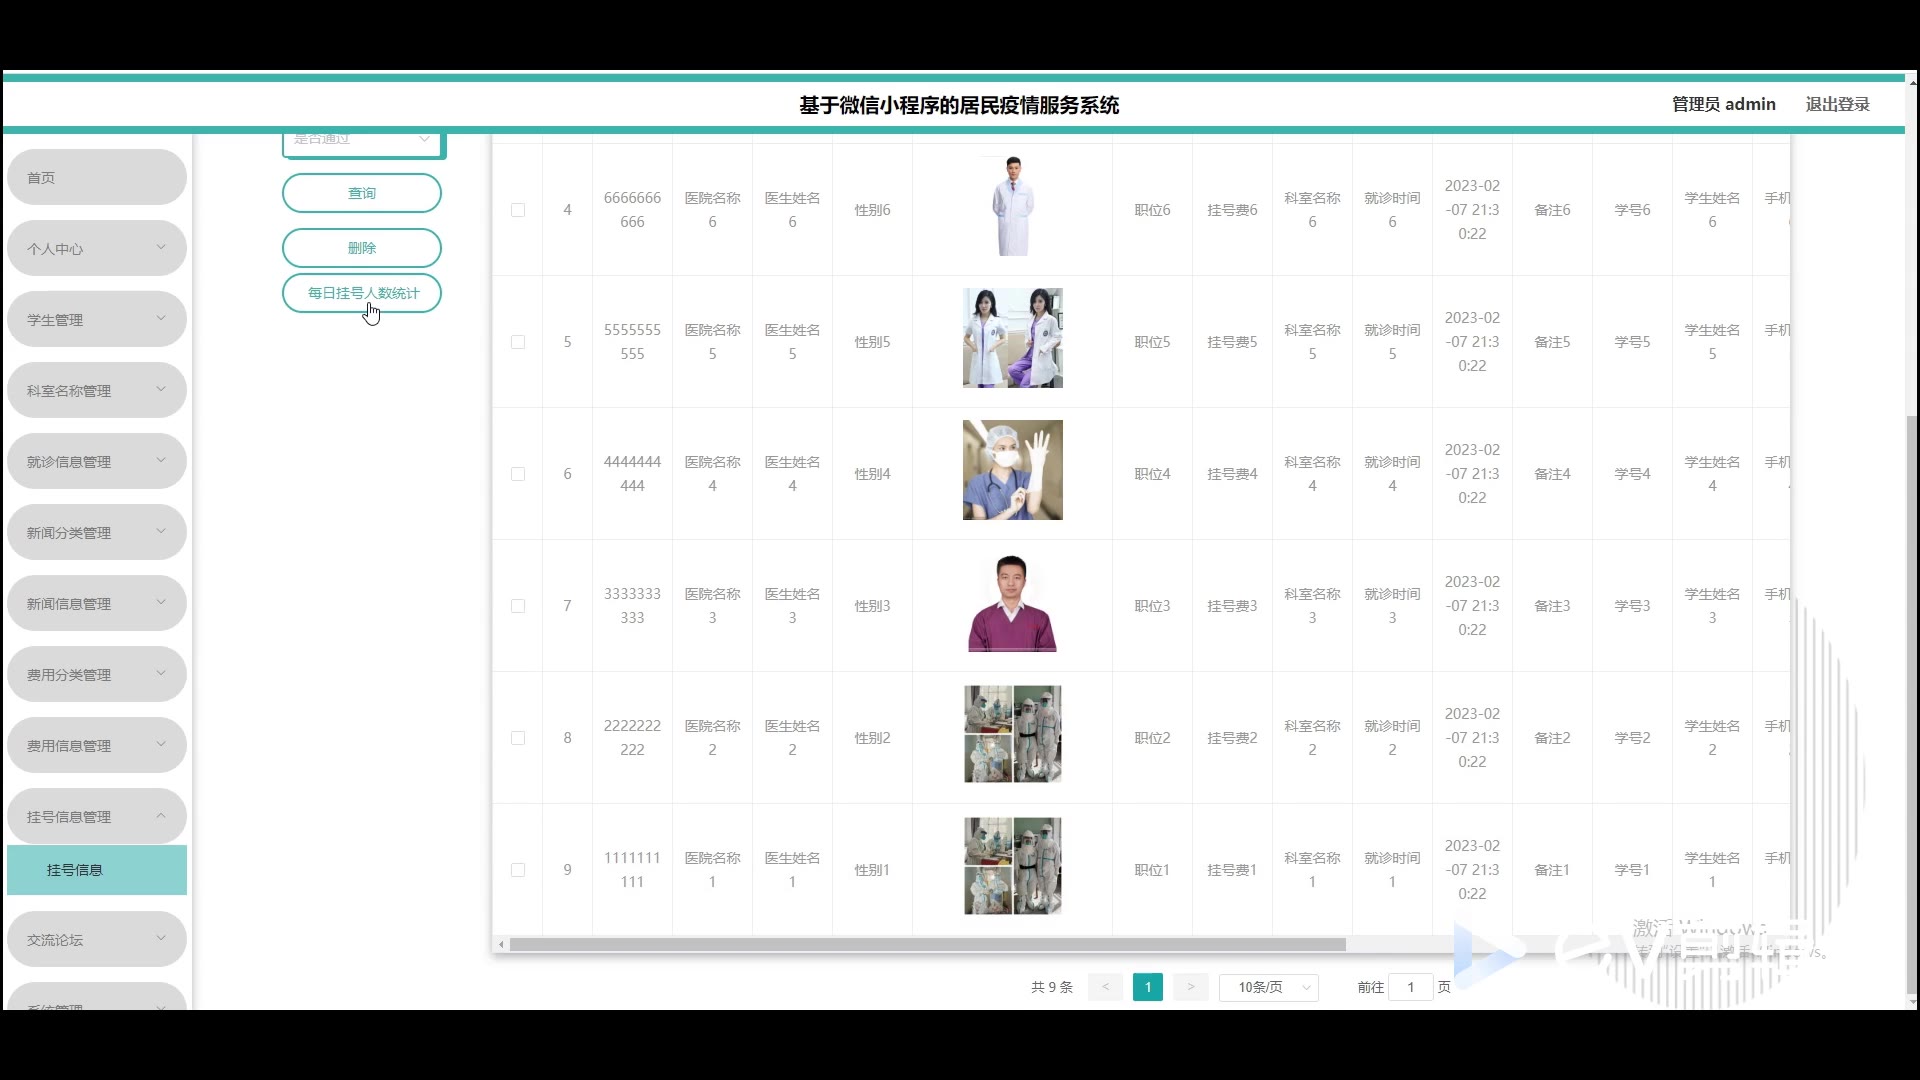
Task: Click 退出登录 link
Action: (x=1837, y=104)
